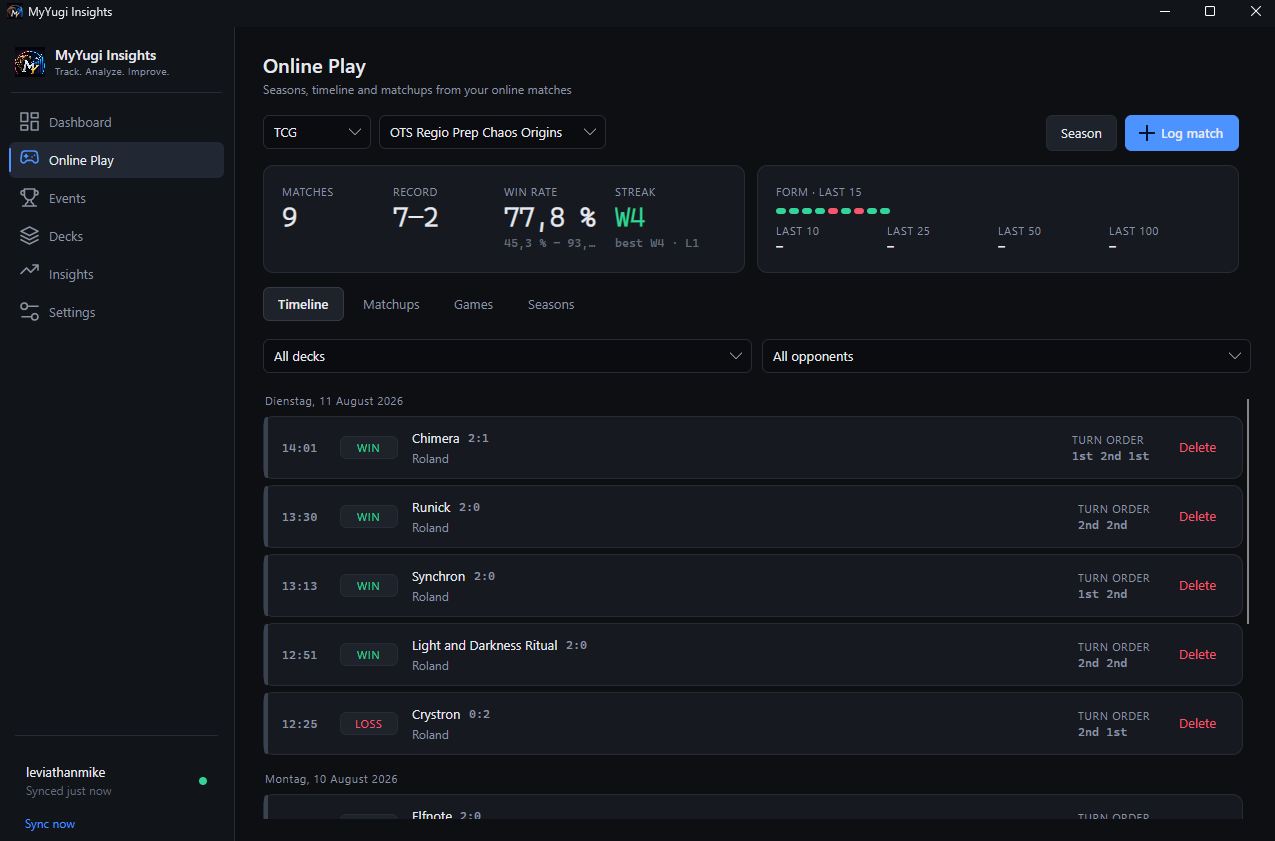The width and height of the screenshot is (1275, 841).
Task: Click the LOSS badge on Crystron row
Action: (x=369, y=724)
